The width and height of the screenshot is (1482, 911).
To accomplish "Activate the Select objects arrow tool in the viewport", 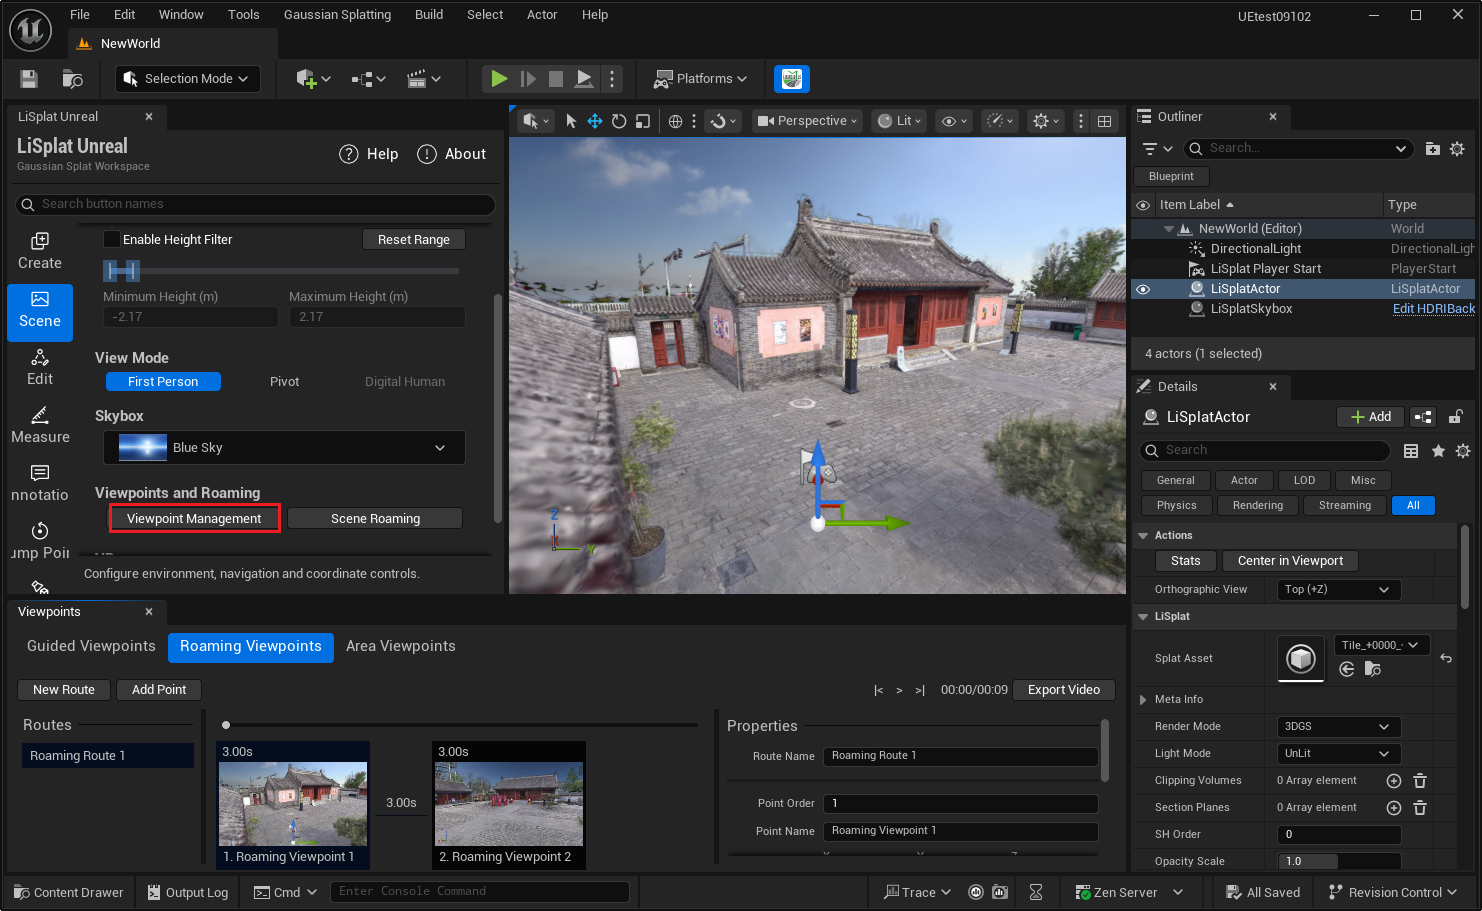I will click(x=571, y=121).
